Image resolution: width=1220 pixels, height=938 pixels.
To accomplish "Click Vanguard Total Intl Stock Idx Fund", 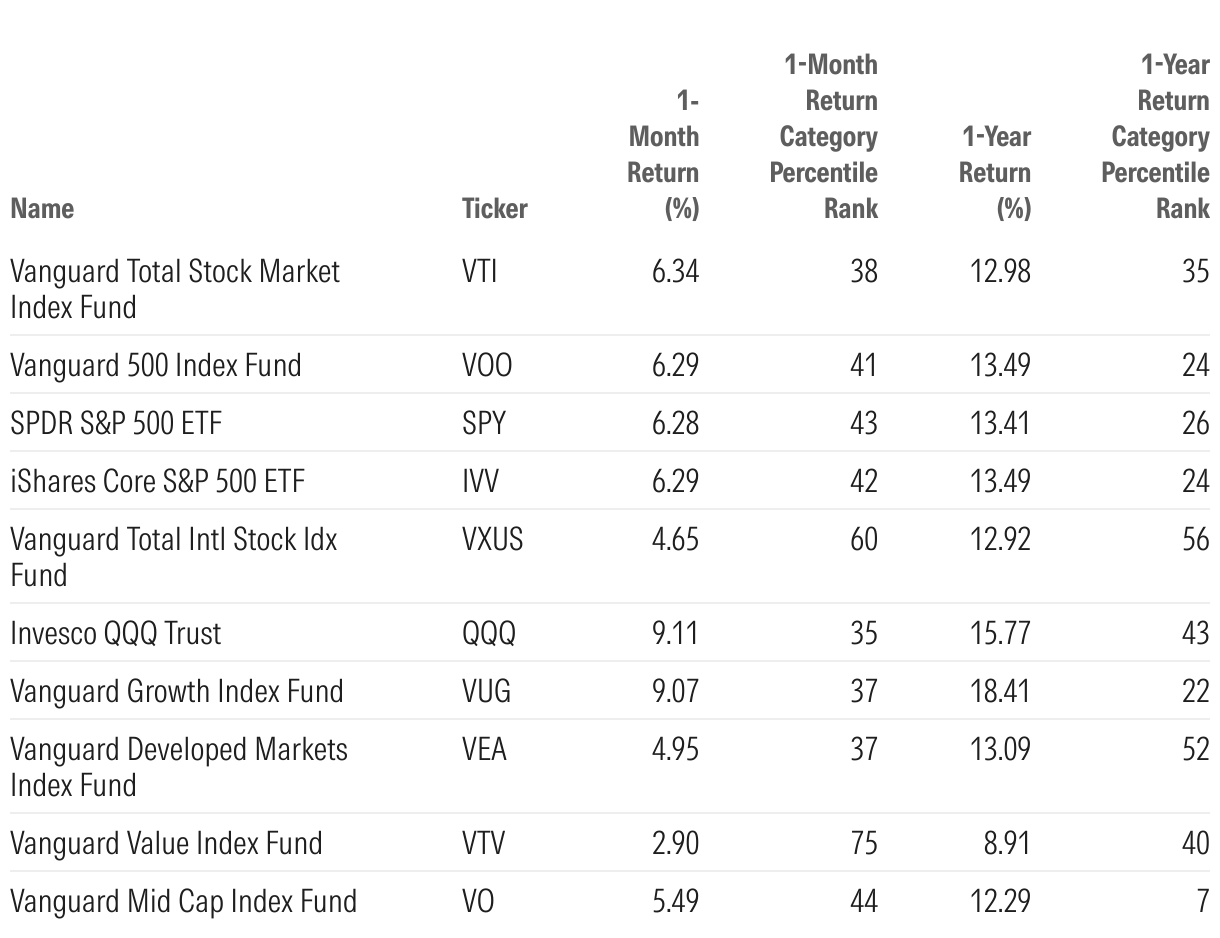I will [x=173, y=556].
